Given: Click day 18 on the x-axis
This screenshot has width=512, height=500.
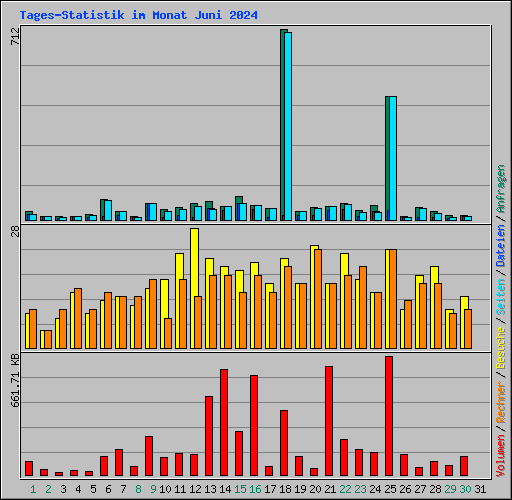Looking at the screenshot, I should (285, 489).
